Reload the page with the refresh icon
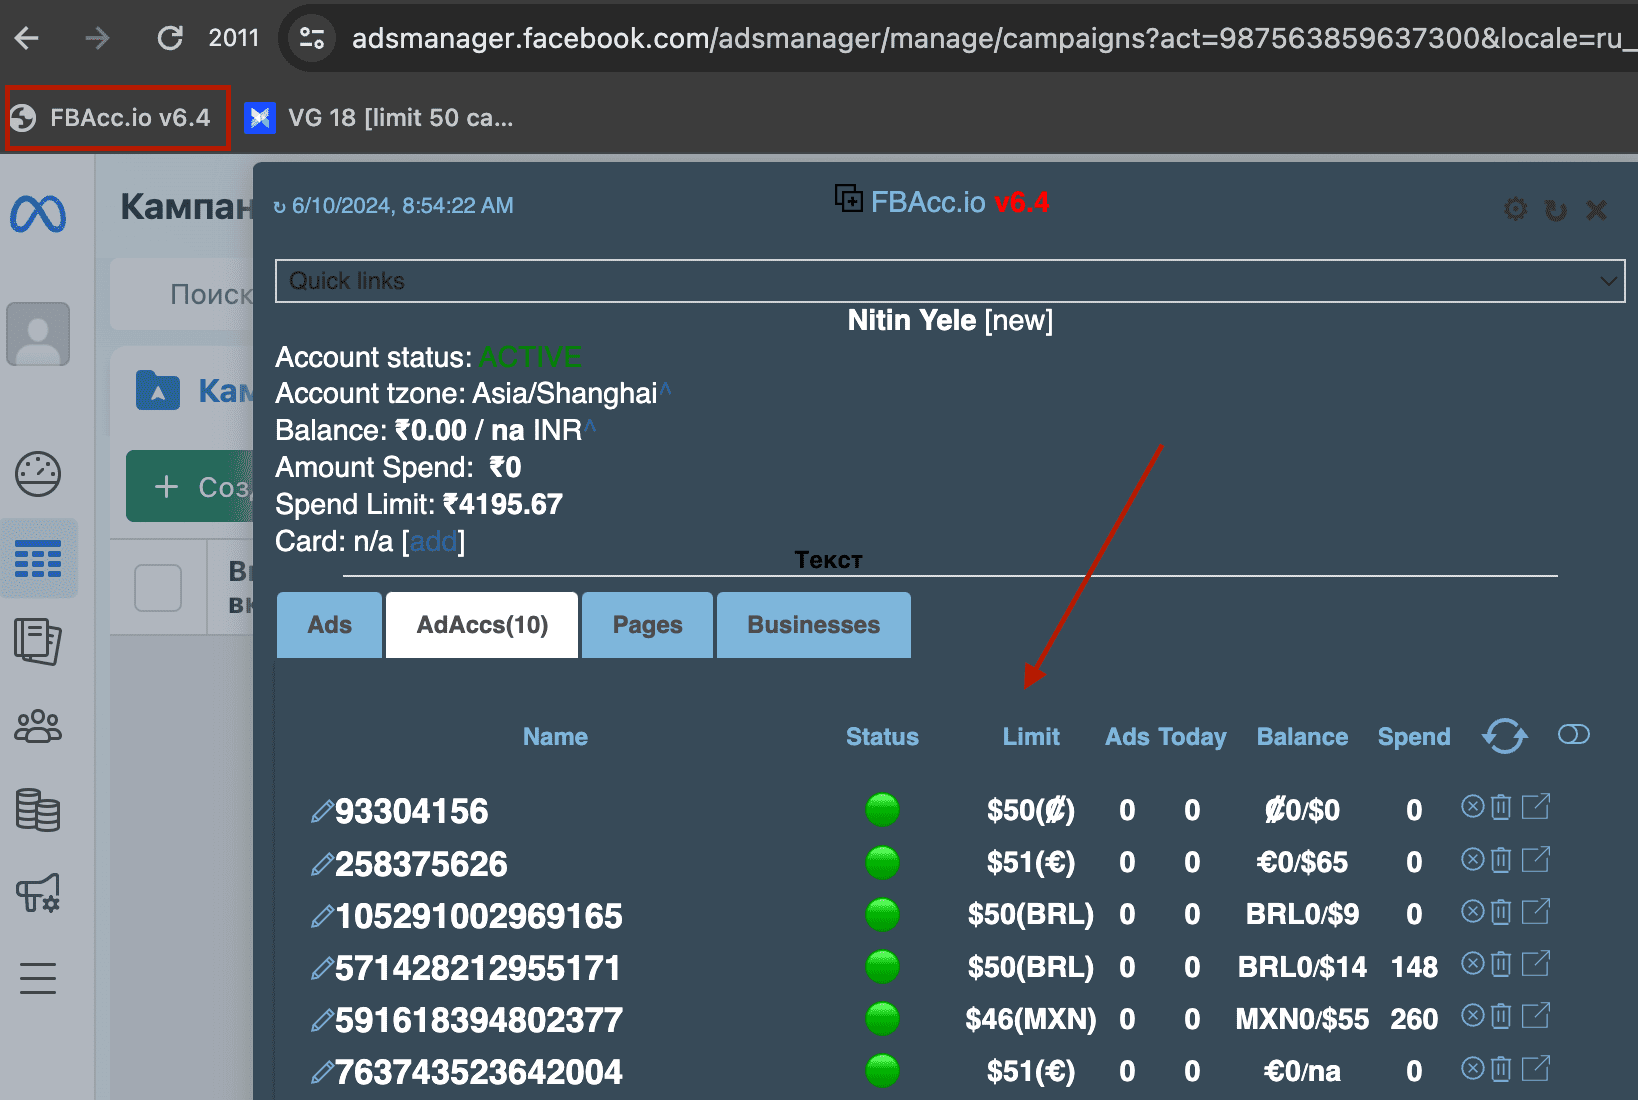This screenshot has width=1638, height=1100. point(170,38)
